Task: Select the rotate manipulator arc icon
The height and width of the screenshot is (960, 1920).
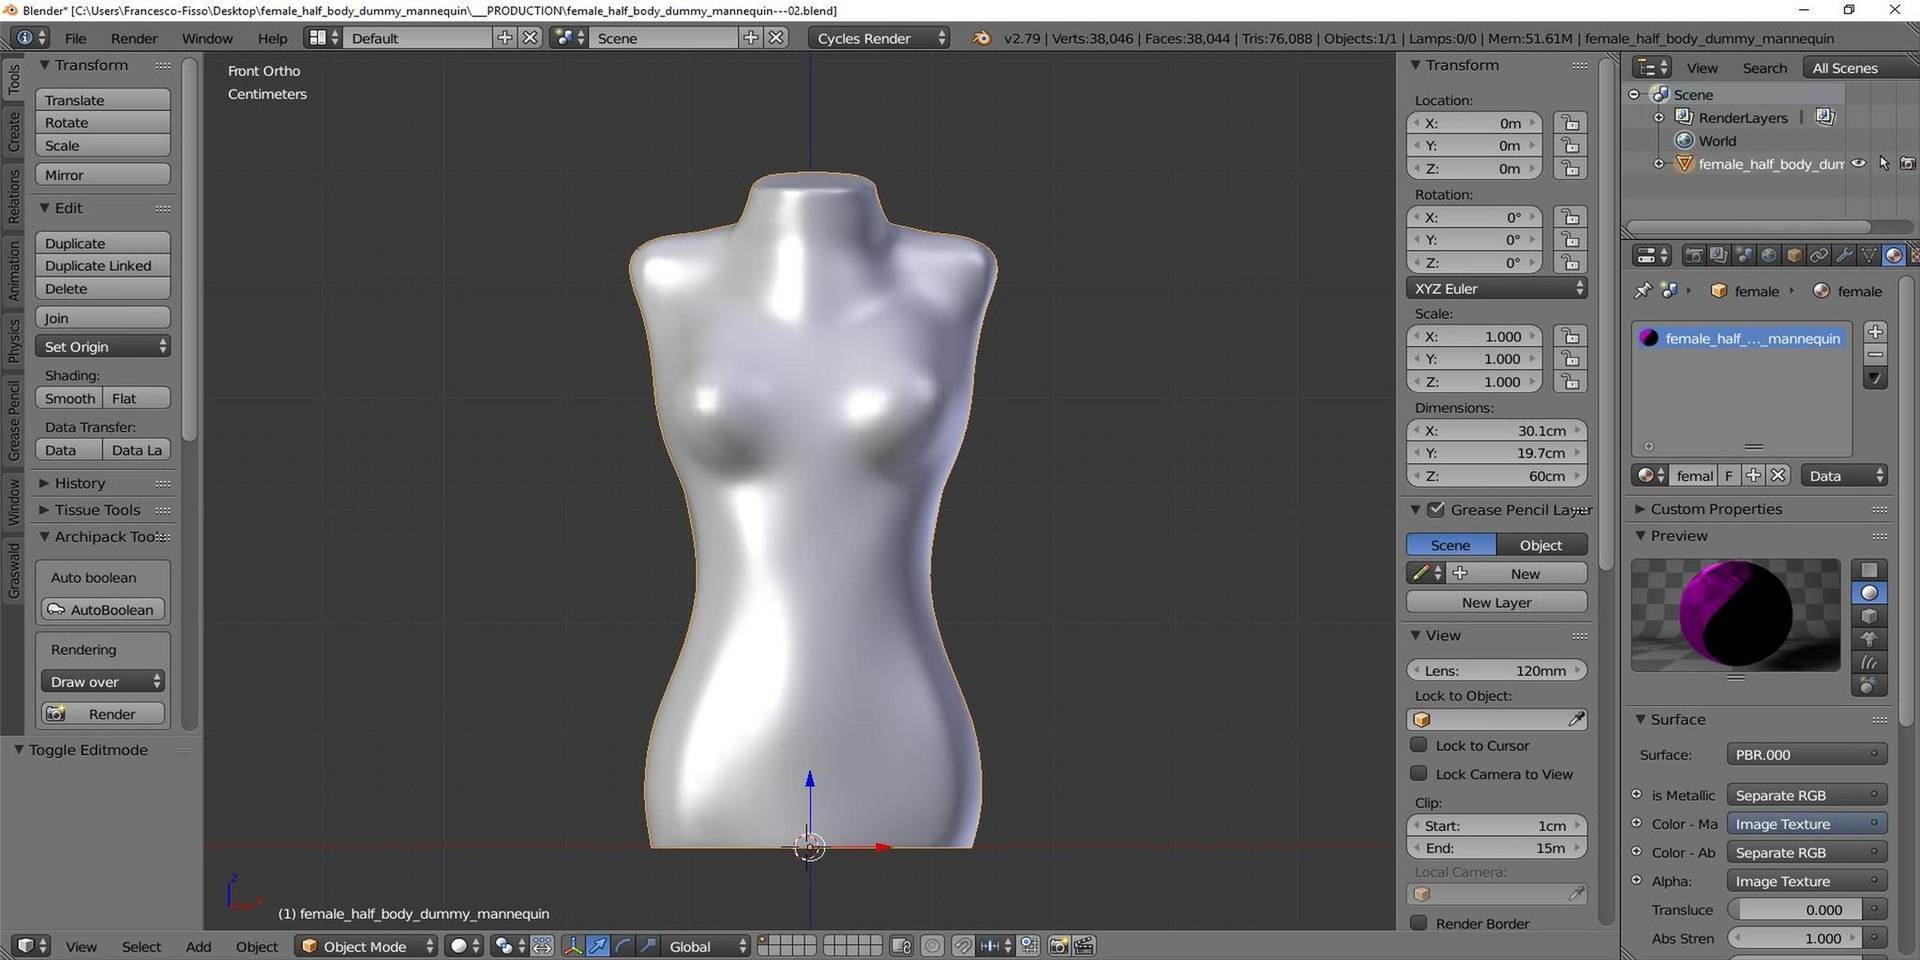Action: (x=623, y=946)
